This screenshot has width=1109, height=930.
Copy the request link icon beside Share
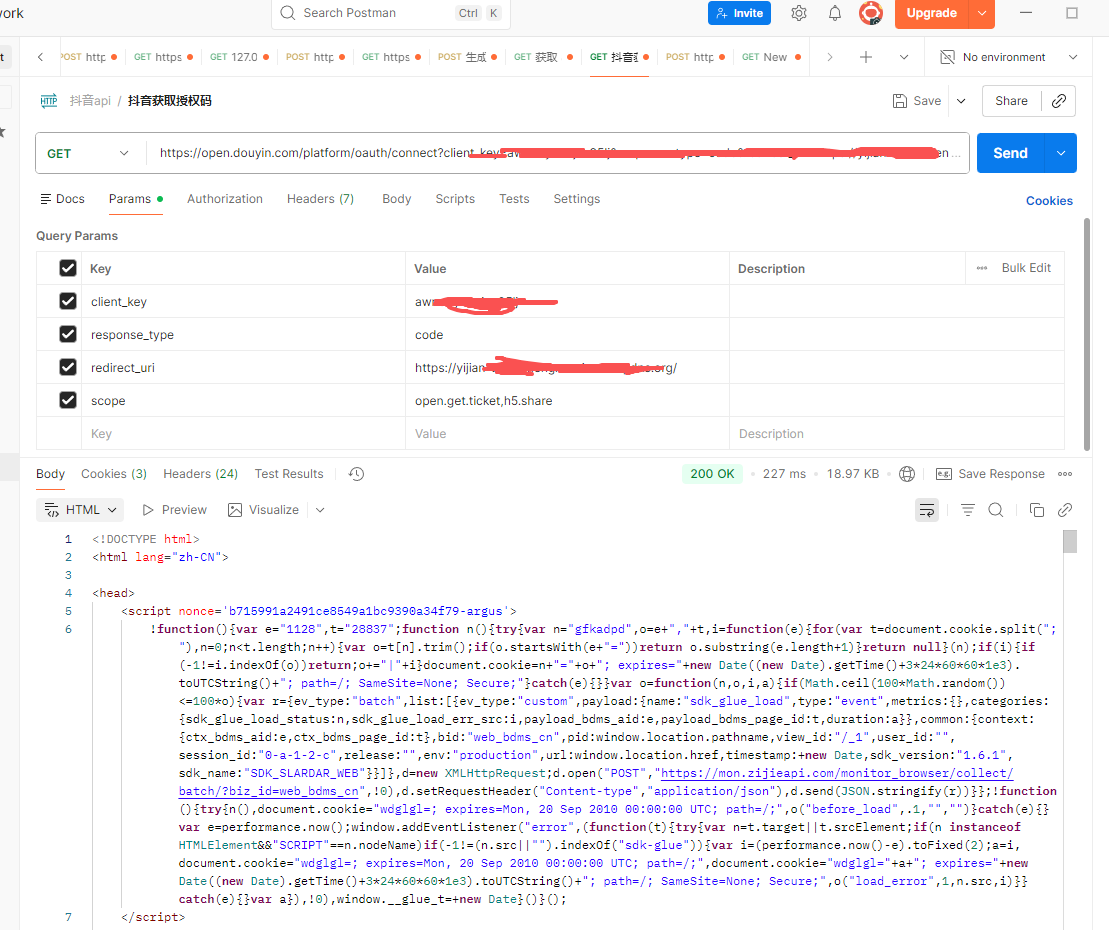pos(1059,100)
